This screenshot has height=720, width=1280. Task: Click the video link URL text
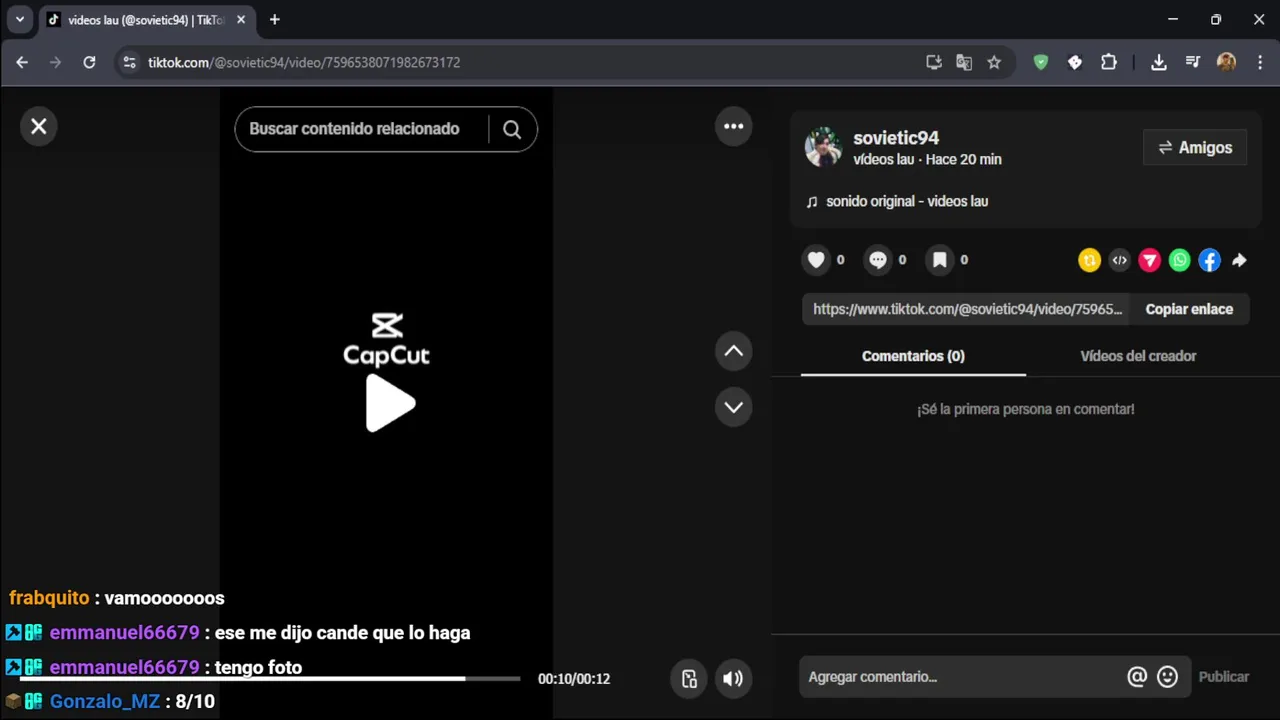[967, 309]
